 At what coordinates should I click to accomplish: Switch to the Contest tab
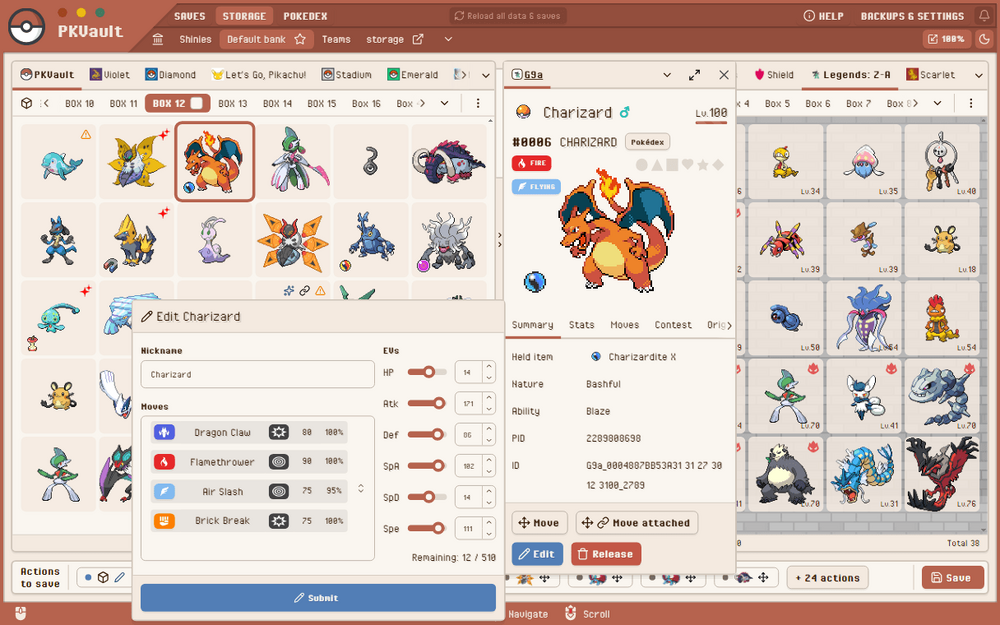pyautogui.click(x=673, y=325)
